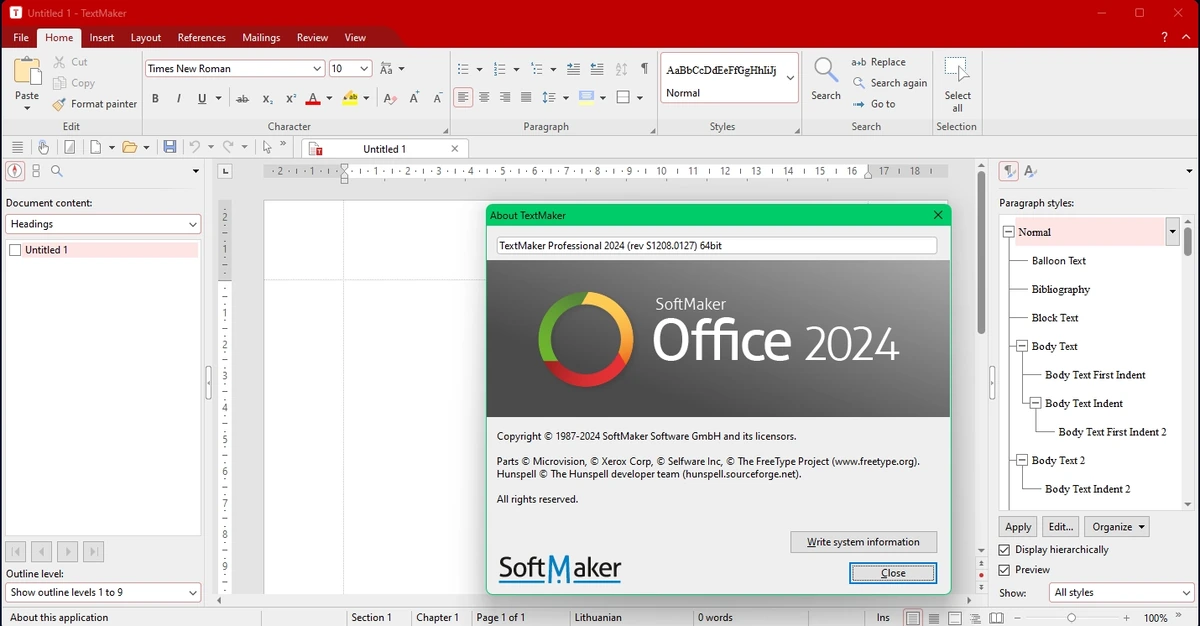1200x626 pixels.
Task: Switch to the References ribbon tab
Action: 202,37
